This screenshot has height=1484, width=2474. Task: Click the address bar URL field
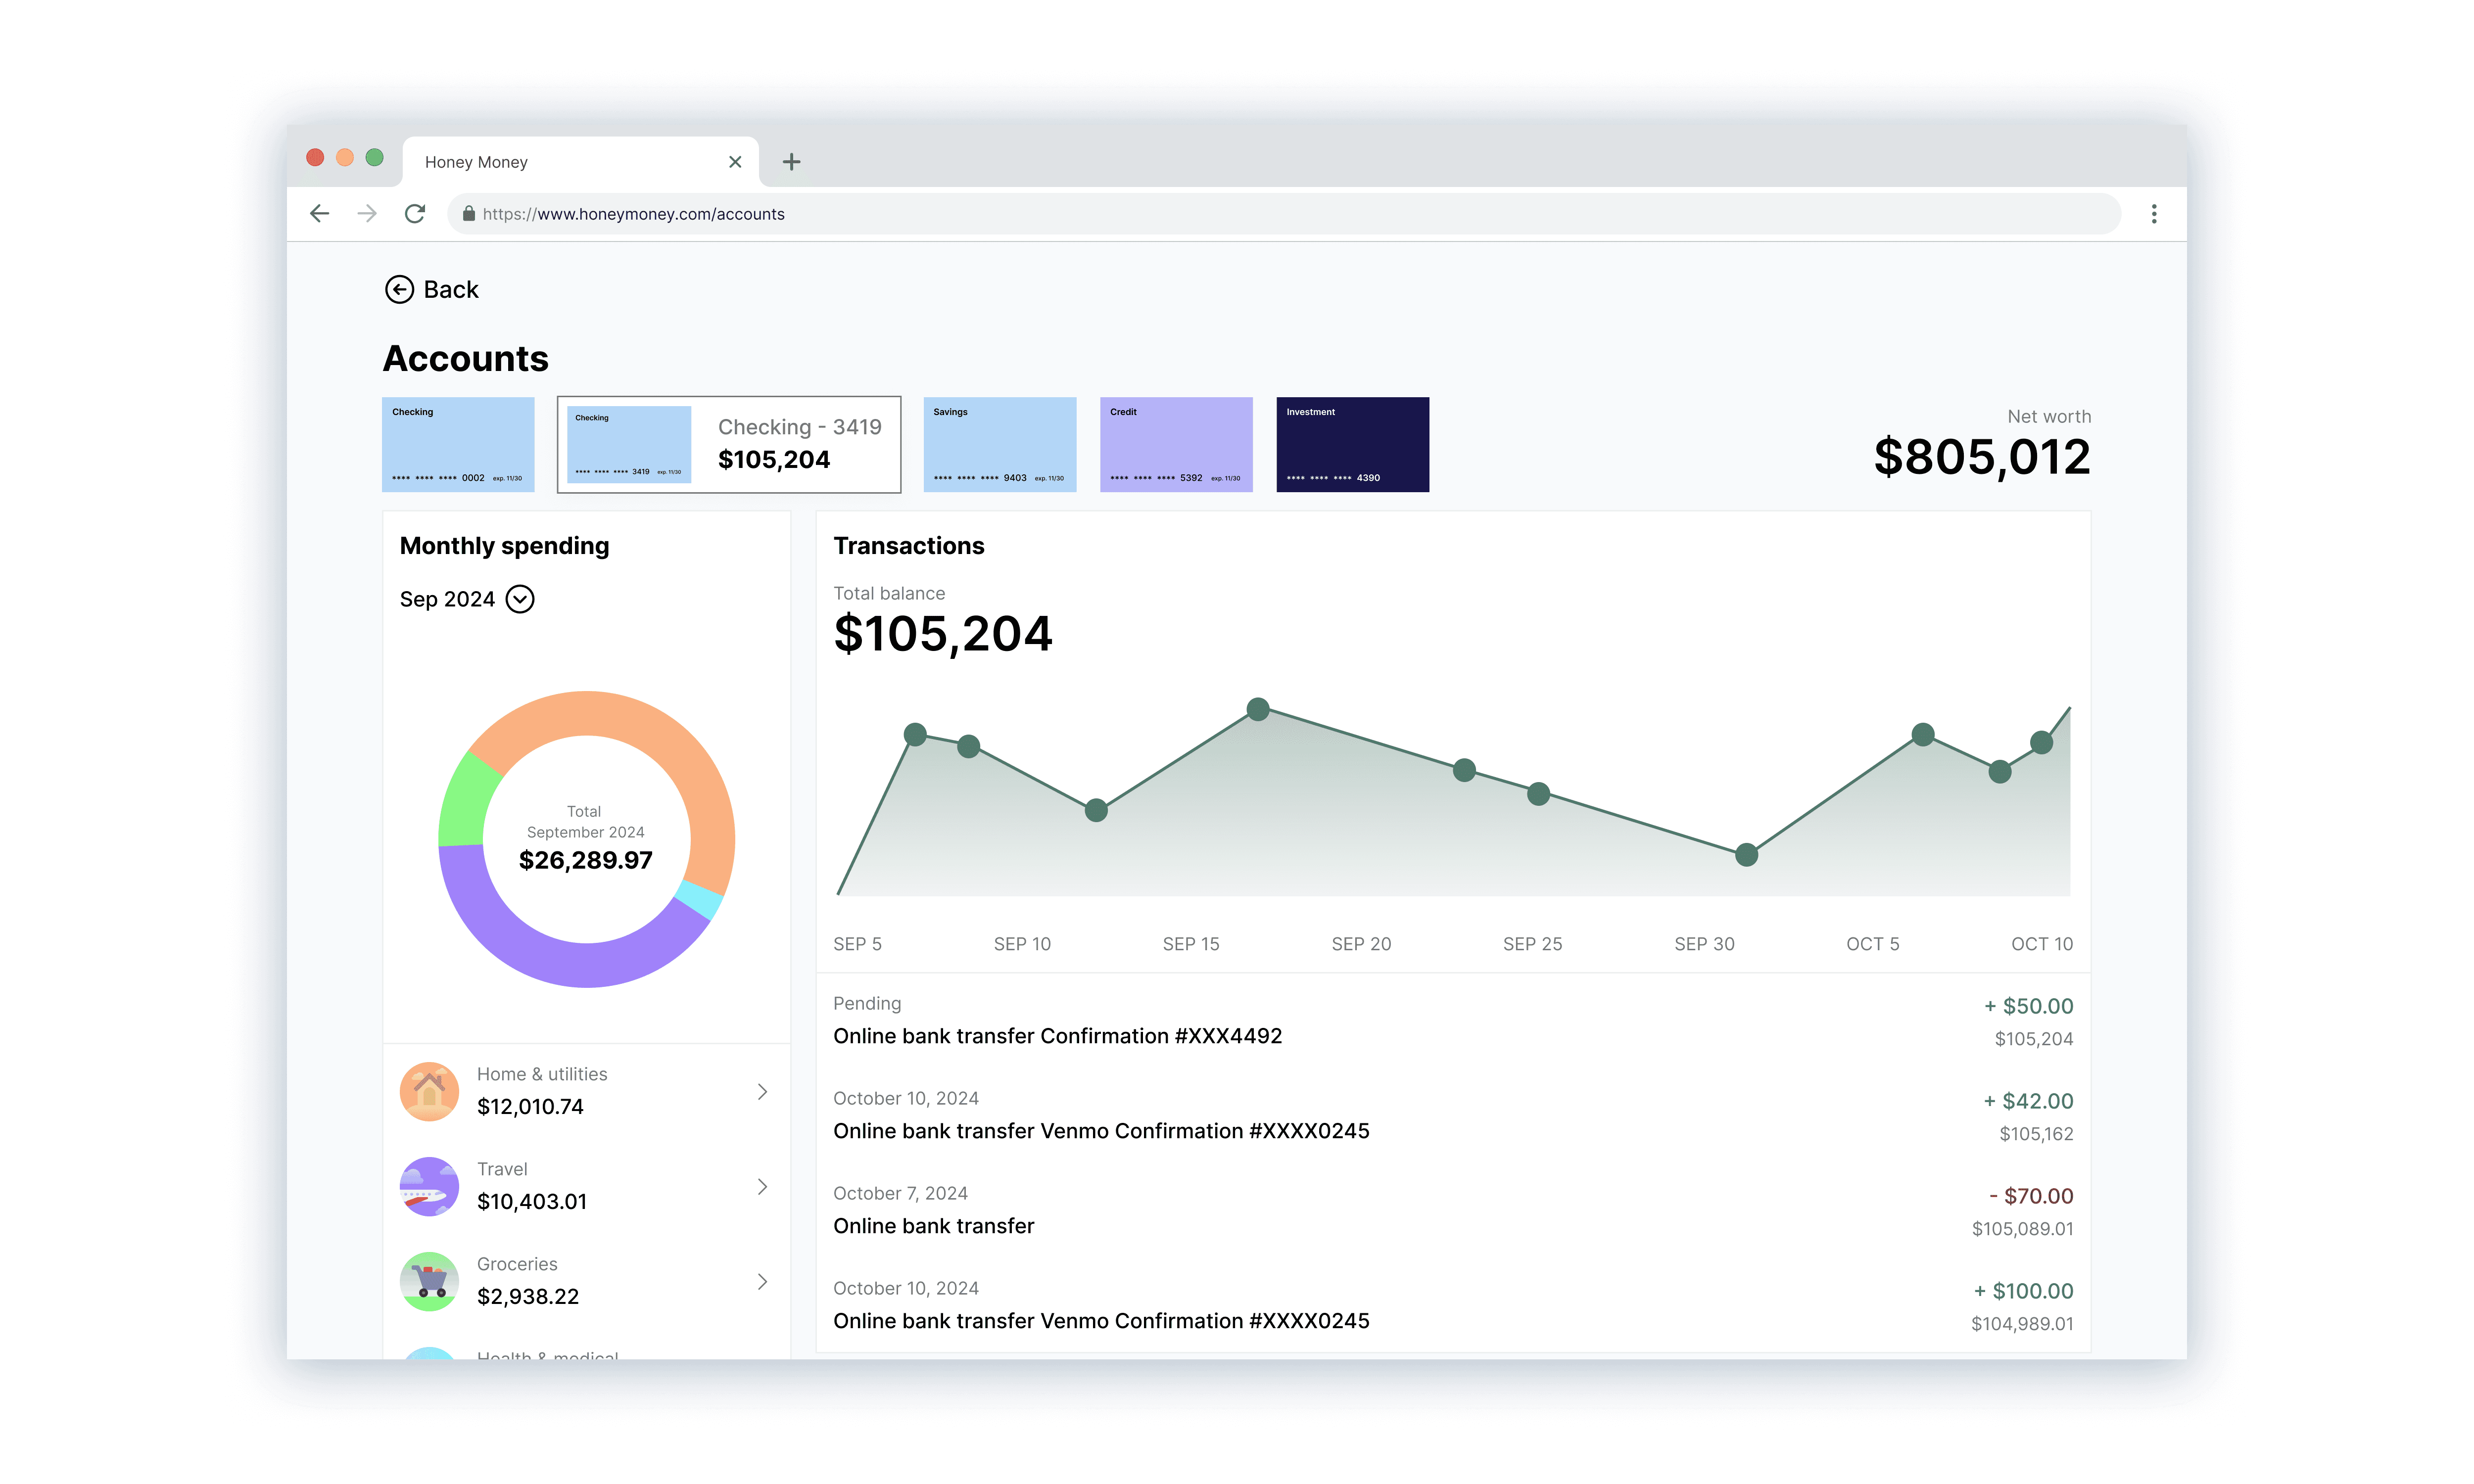click(x=1284, y=214)
